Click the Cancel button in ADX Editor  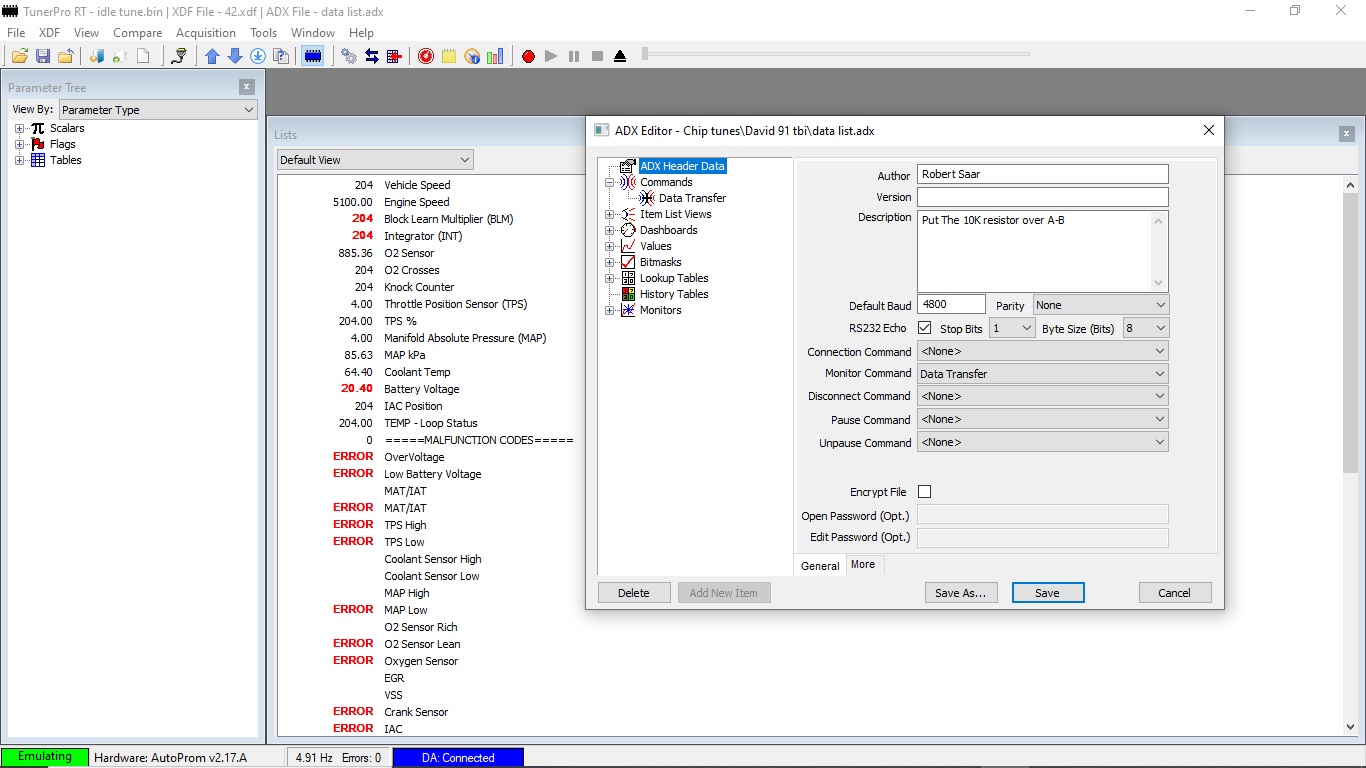click(x=1174, y=593)
